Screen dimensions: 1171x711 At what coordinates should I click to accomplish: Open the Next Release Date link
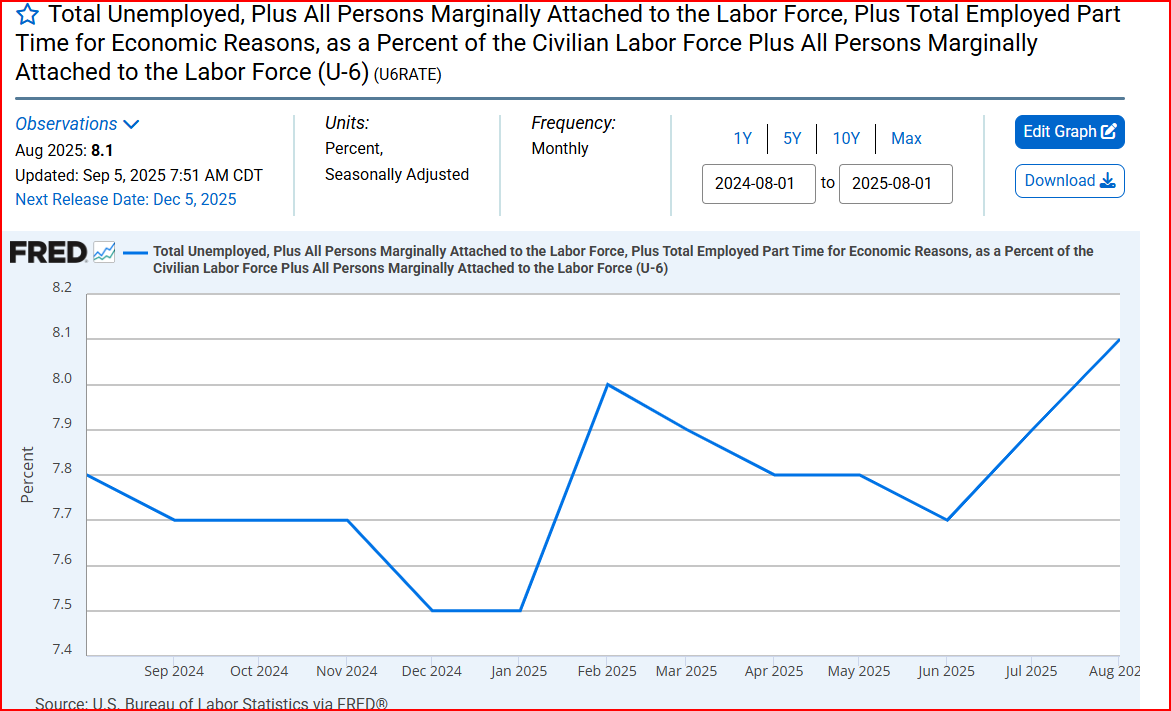[x=125, y=199]
